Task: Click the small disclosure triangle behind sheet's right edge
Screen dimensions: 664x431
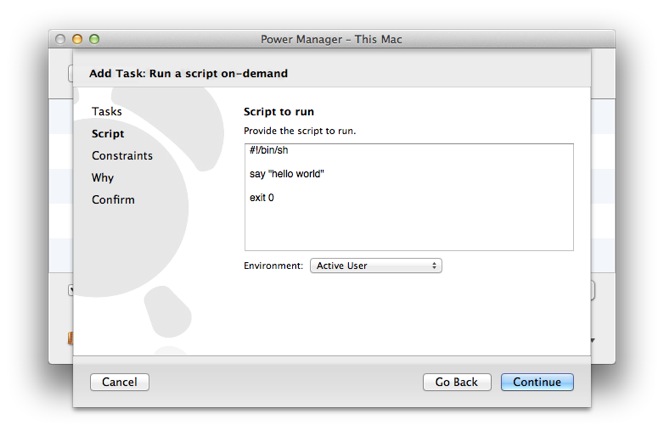Action: [x=593, y=340]
